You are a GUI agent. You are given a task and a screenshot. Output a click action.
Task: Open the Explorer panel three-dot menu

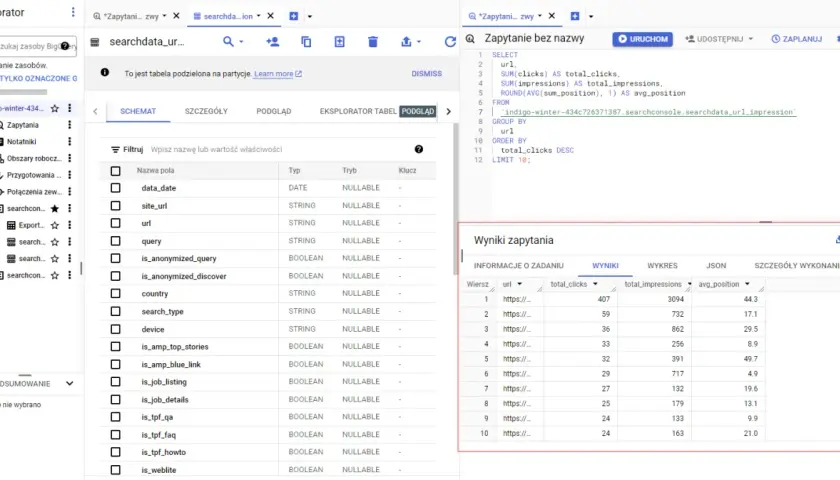73,12
